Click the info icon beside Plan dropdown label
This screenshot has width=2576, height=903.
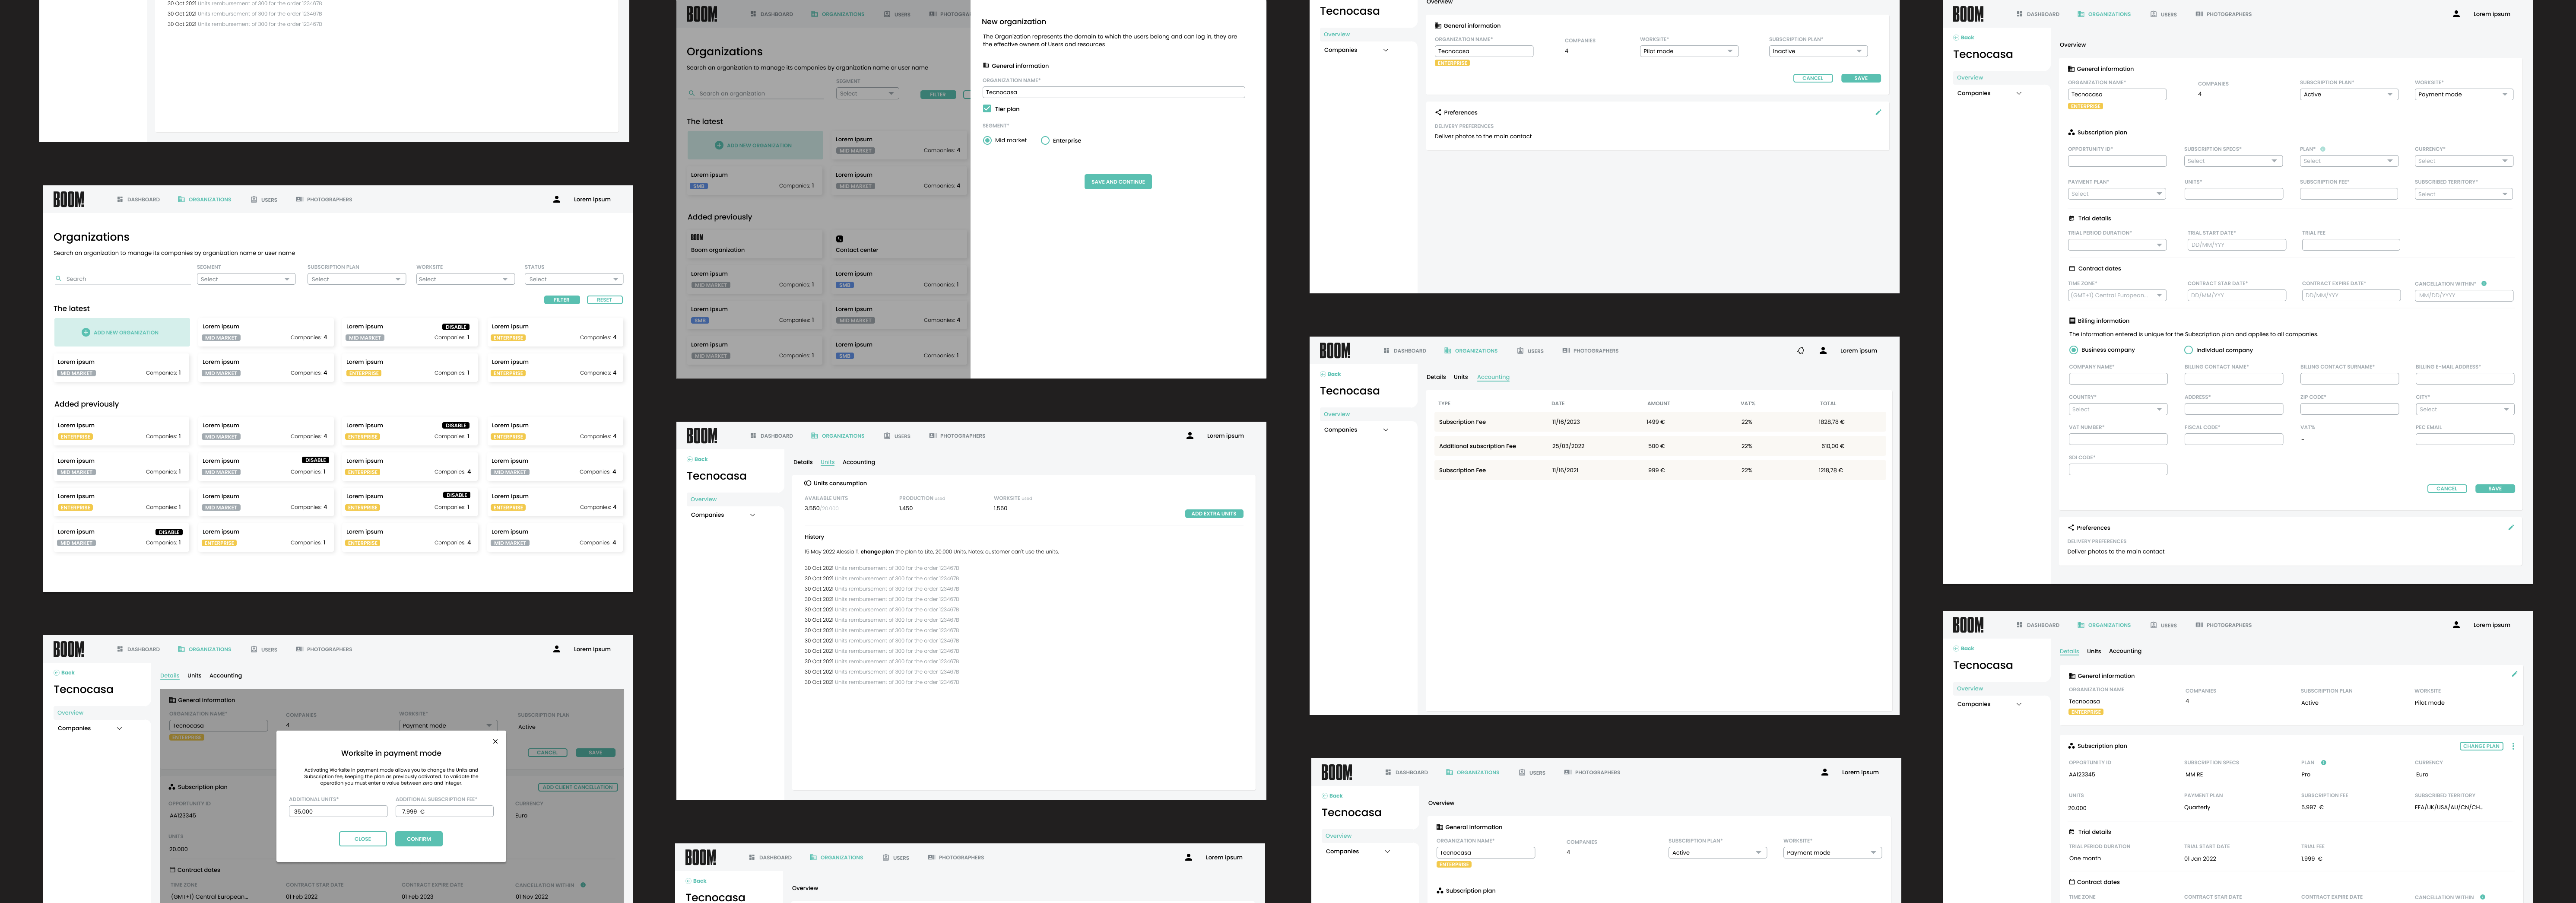(x=2322, y=149)
